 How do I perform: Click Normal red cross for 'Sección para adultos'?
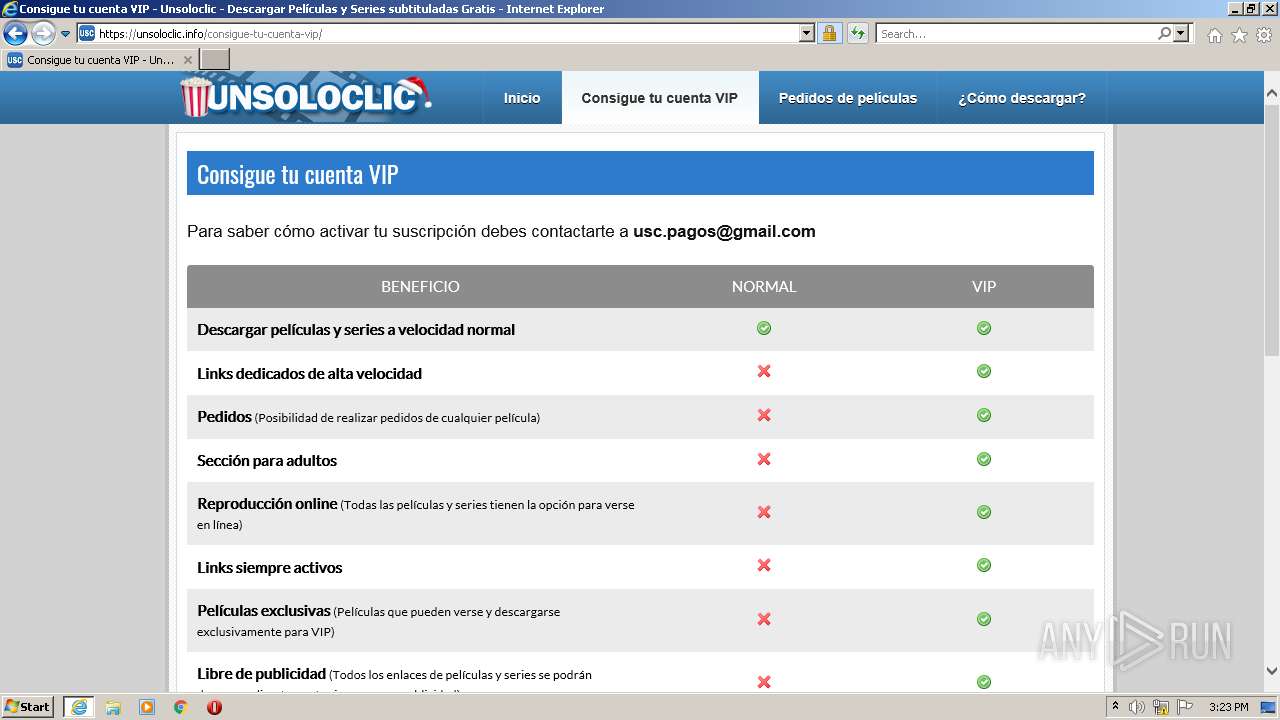pos(764,459)
